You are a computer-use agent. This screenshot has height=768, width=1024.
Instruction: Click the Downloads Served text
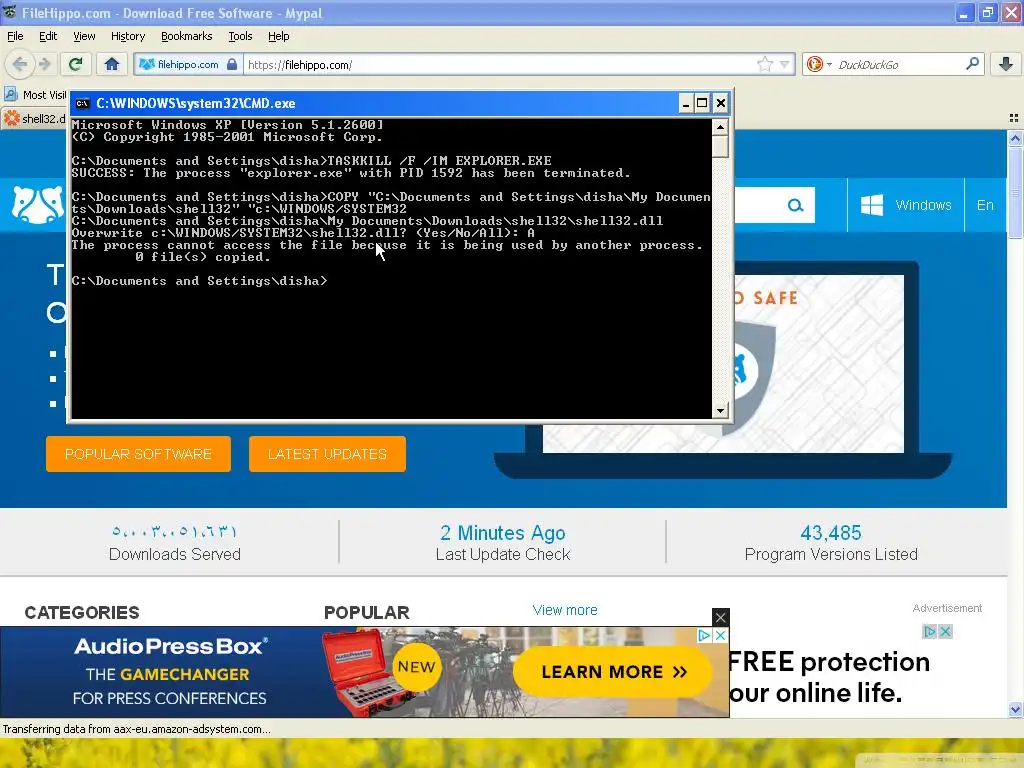[175, 554]
